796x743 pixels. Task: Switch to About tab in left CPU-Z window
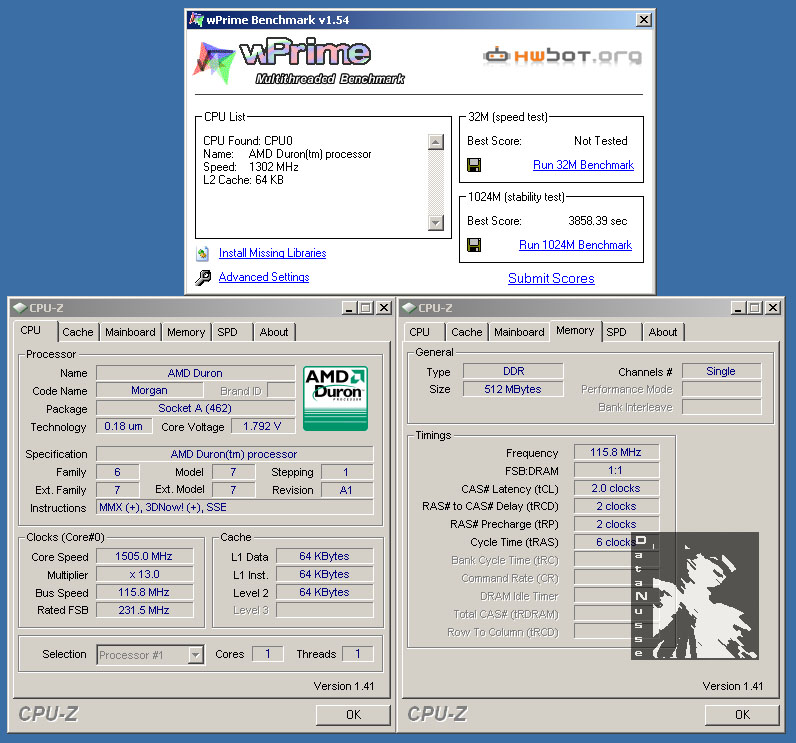274,332
